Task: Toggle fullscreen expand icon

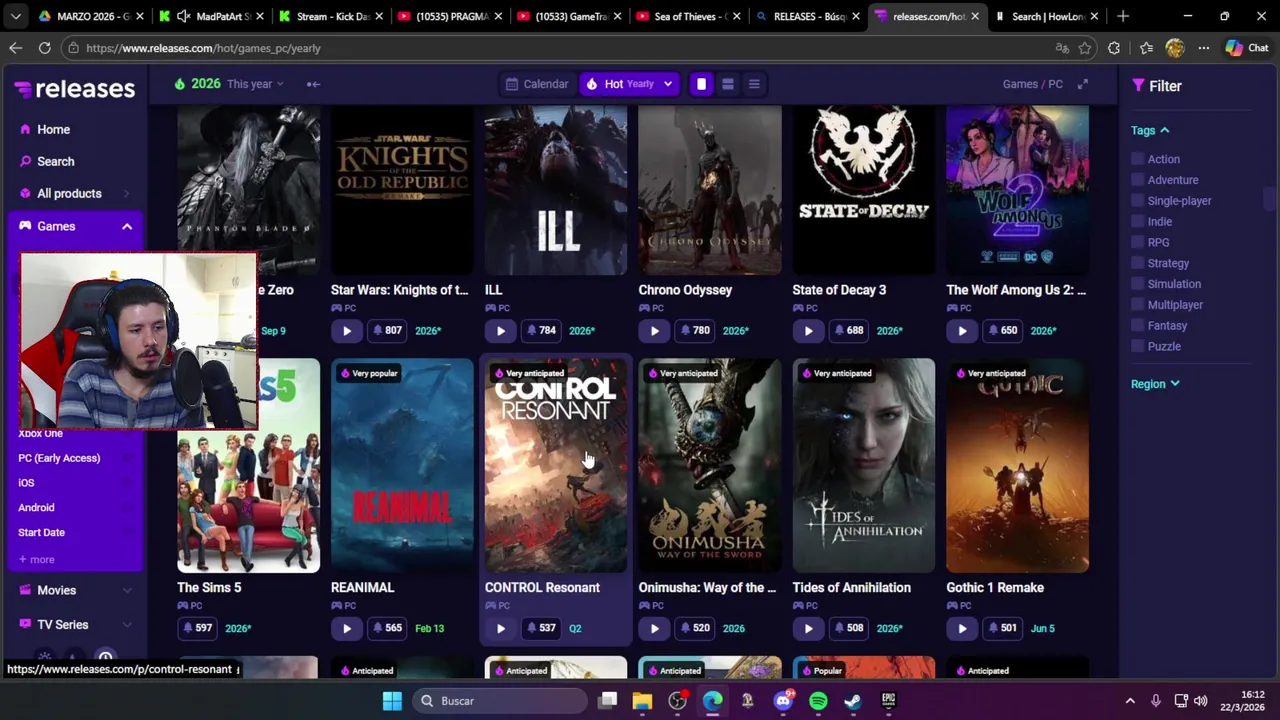Action: 1082,84
